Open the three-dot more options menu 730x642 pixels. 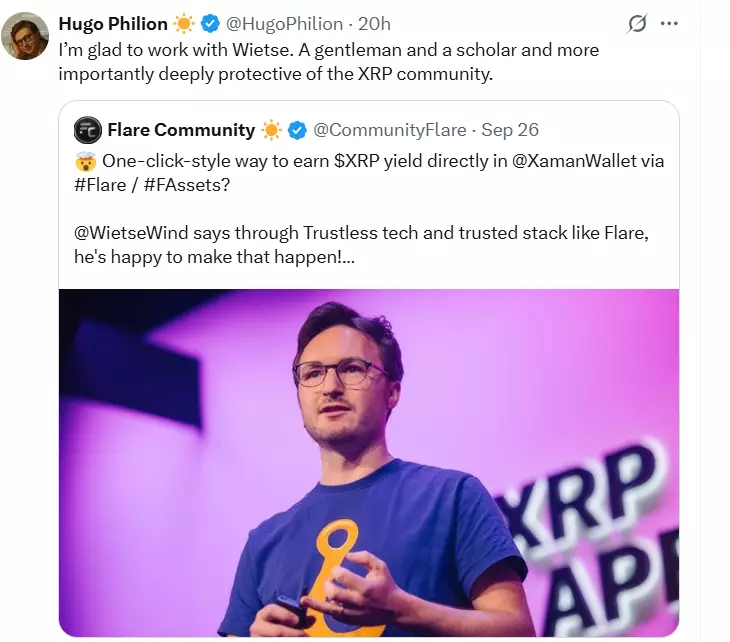669,23
